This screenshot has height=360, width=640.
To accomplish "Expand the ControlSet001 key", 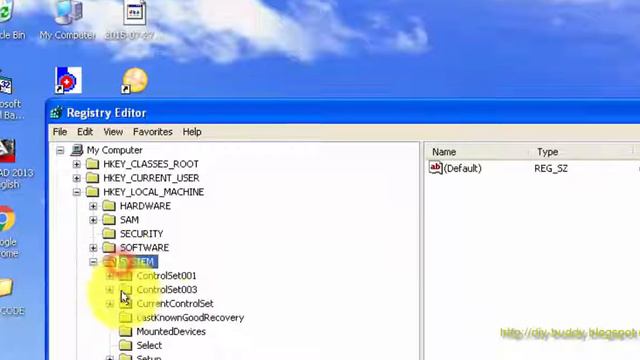I will [109, 276].
